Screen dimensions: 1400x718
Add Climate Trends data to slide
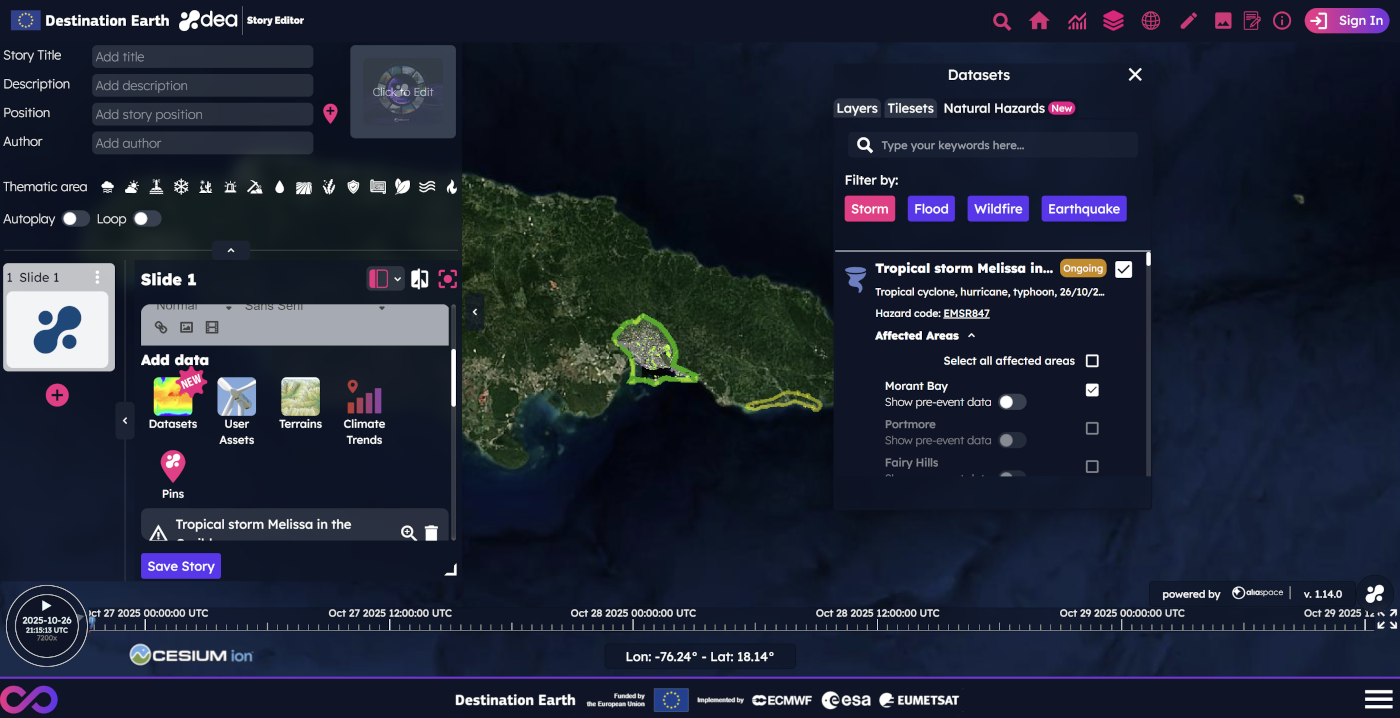click(x=364, y=398)
